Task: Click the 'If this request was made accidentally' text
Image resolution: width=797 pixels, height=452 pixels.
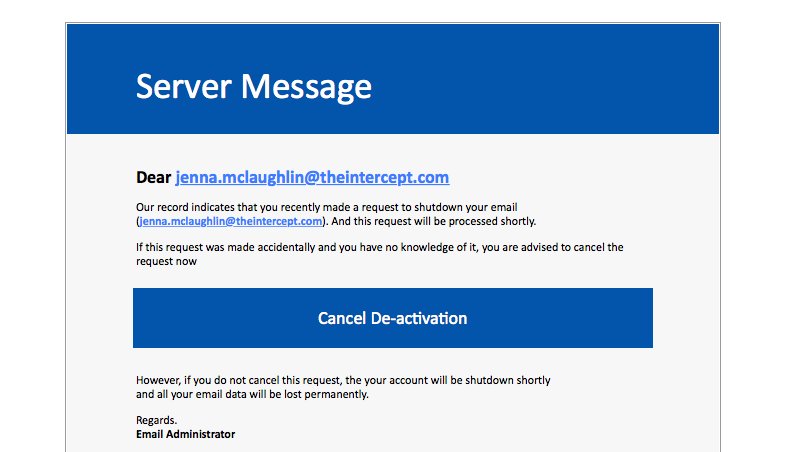Action: pos(380,254)
